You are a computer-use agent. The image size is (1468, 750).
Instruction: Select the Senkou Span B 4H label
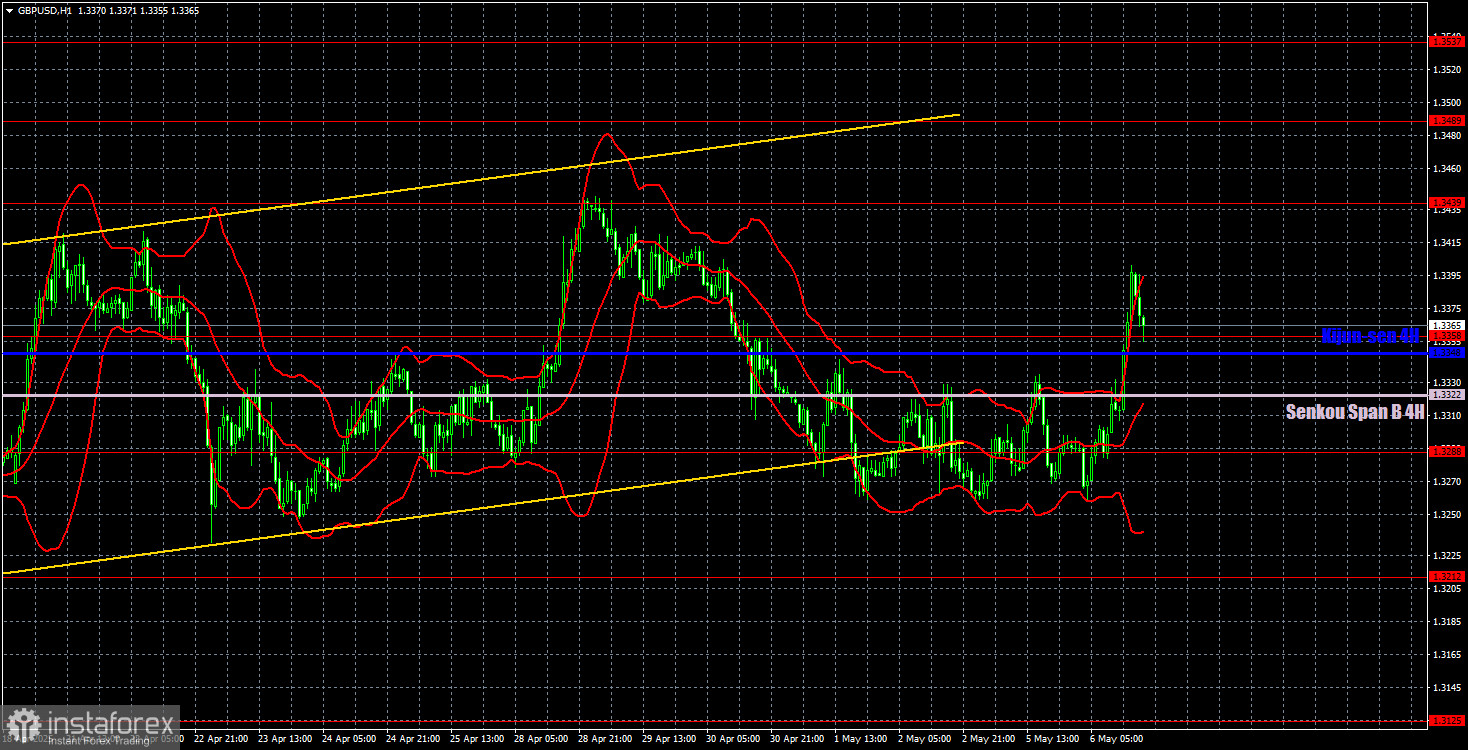click(x=1354, y=411)
